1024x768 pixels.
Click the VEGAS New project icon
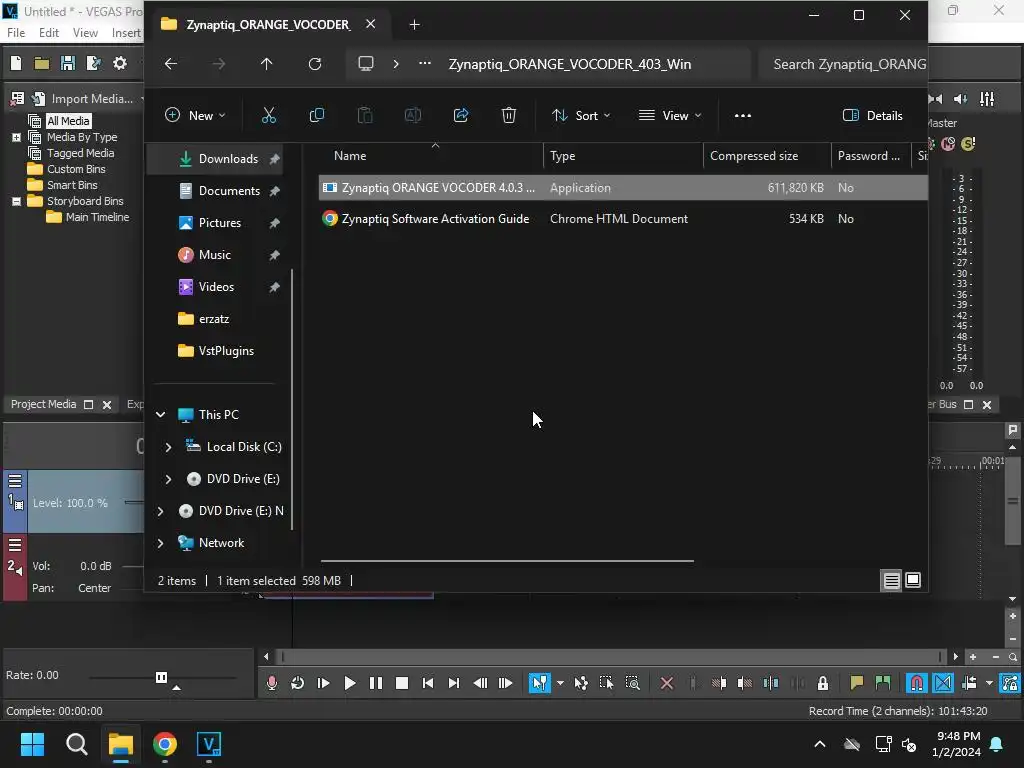(16, 63)
